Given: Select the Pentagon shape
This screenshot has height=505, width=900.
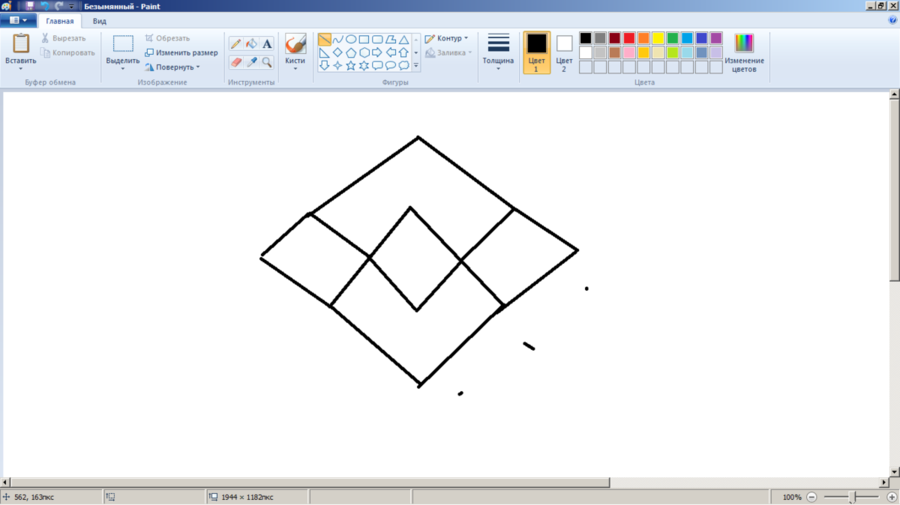Looking at the screenshot, I should 351,53.
